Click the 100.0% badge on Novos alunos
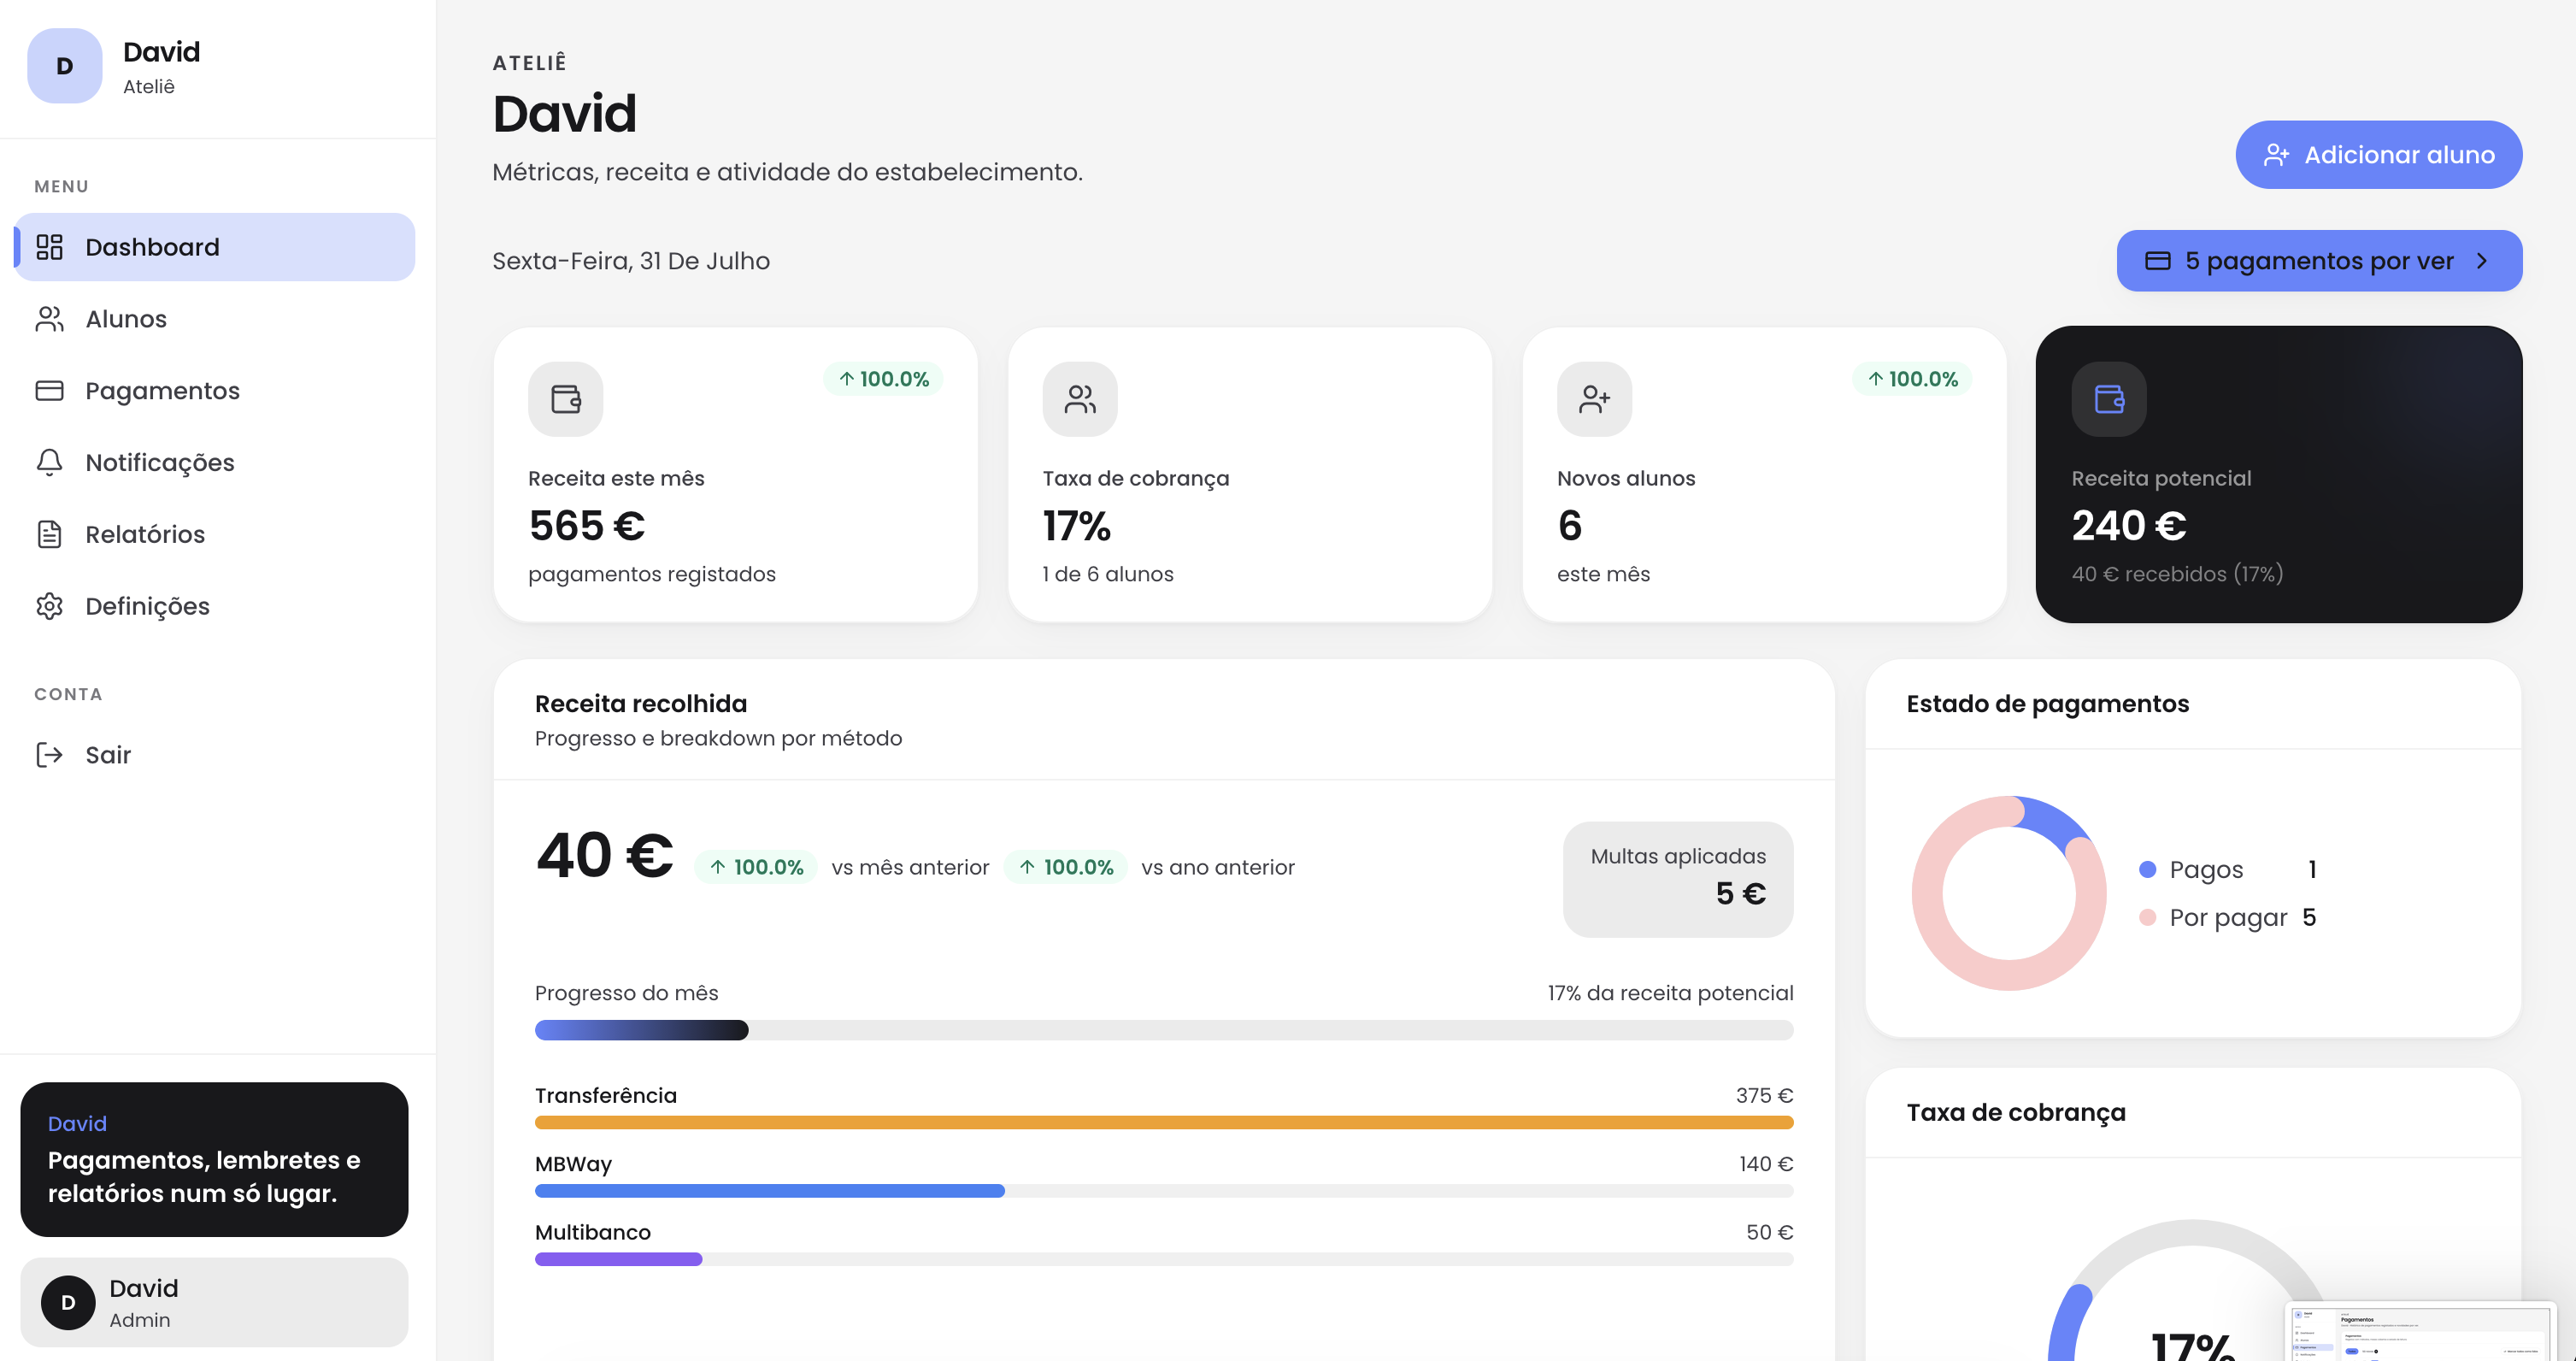This screenshot has width=2576, height=1361. 1912,379
